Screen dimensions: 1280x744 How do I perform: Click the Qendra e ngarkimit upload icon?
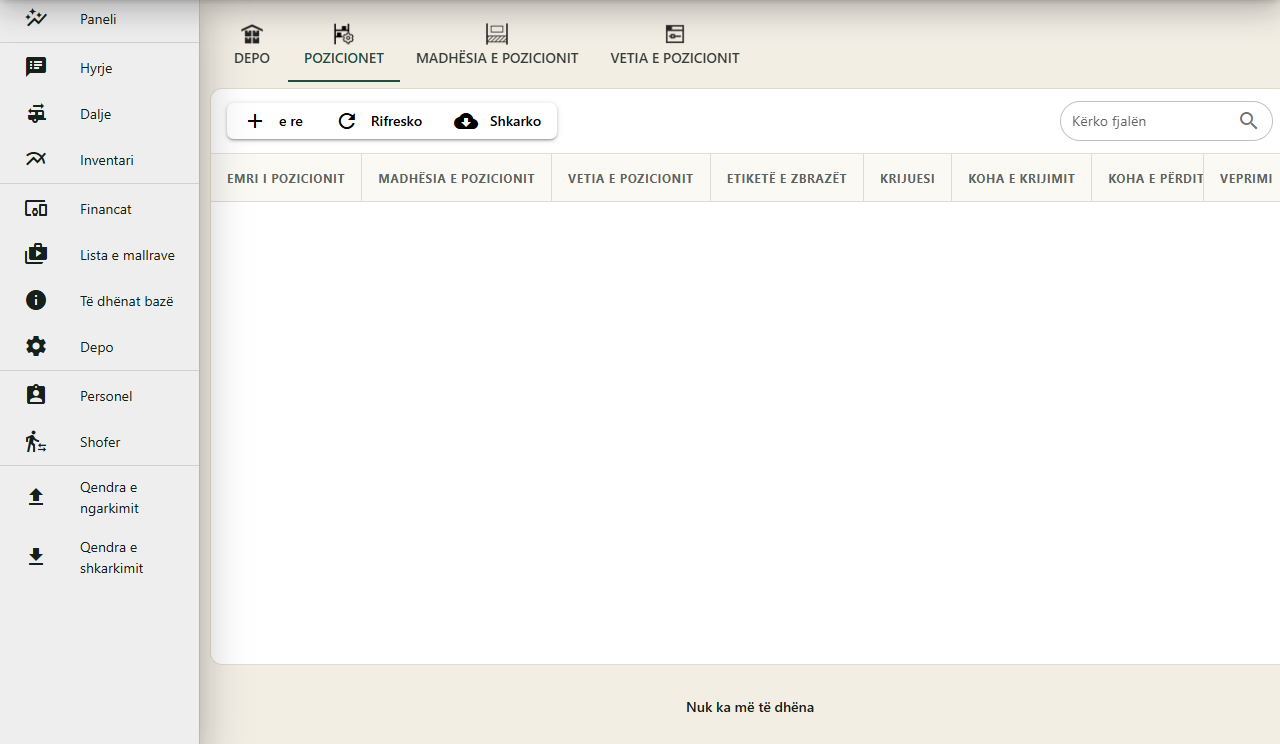coord(36,497)
